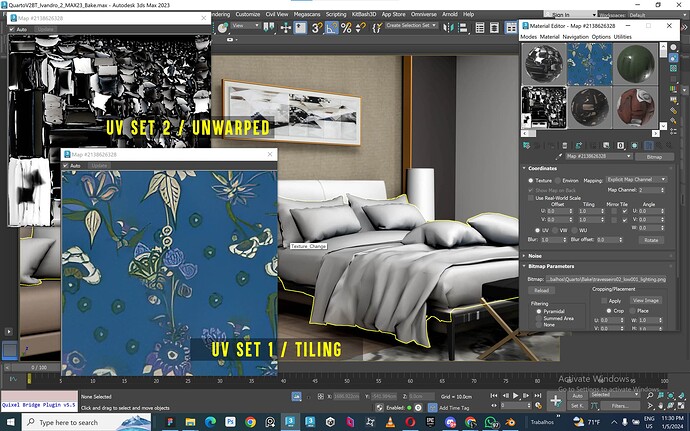This screenshot has width=690, height=431.
Task: Click the Zoom viewport navigation icon
Action: coord(650,396)
